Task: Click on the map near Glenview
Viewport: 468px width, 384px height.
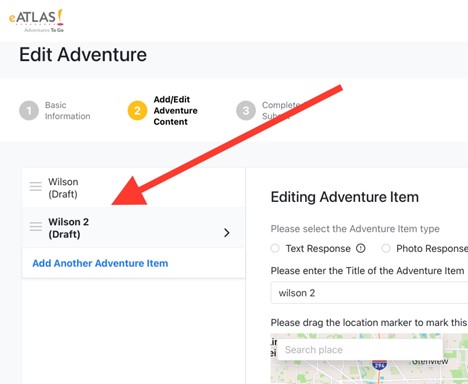Action: tap(430, 362)
